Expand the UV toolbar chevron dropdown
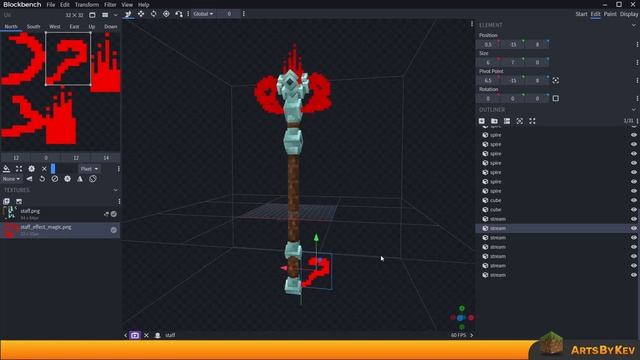Image resolution: width=640 pixels, height=360 pixels. [116, 15]
